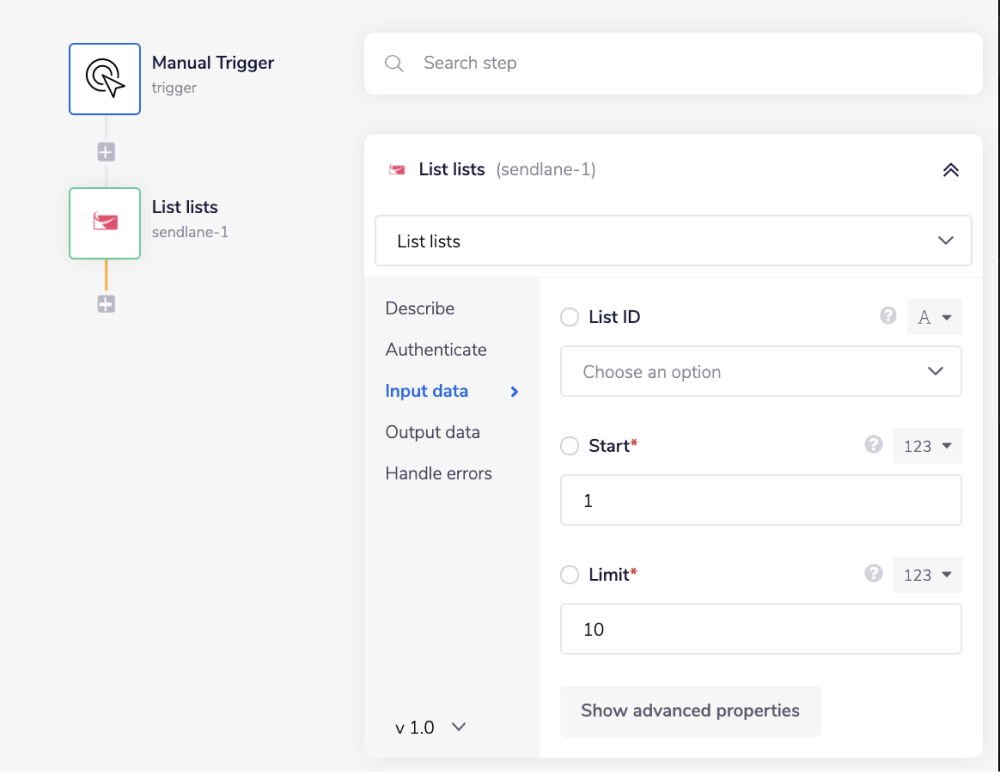
Task: Open the Choose an option dropdown
Action: [760, 372]
